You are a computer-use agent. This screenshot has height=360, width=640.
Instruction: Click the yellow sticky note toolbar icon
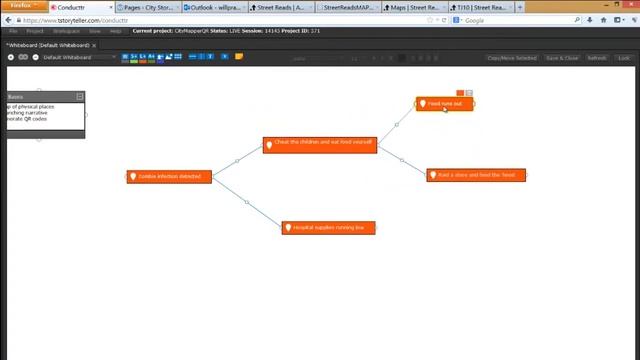pos(239,57)
